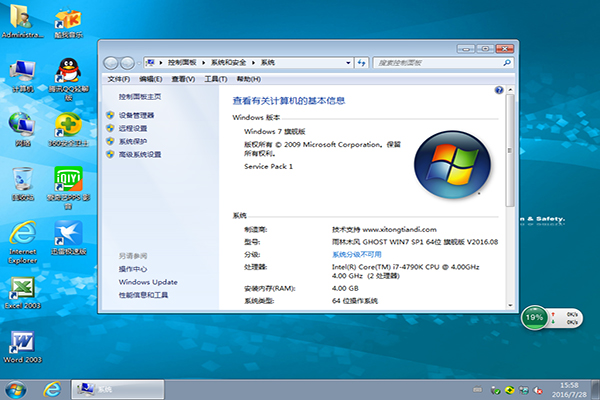Launch the Tencent QQ penguin shortcut

(68, 78)
